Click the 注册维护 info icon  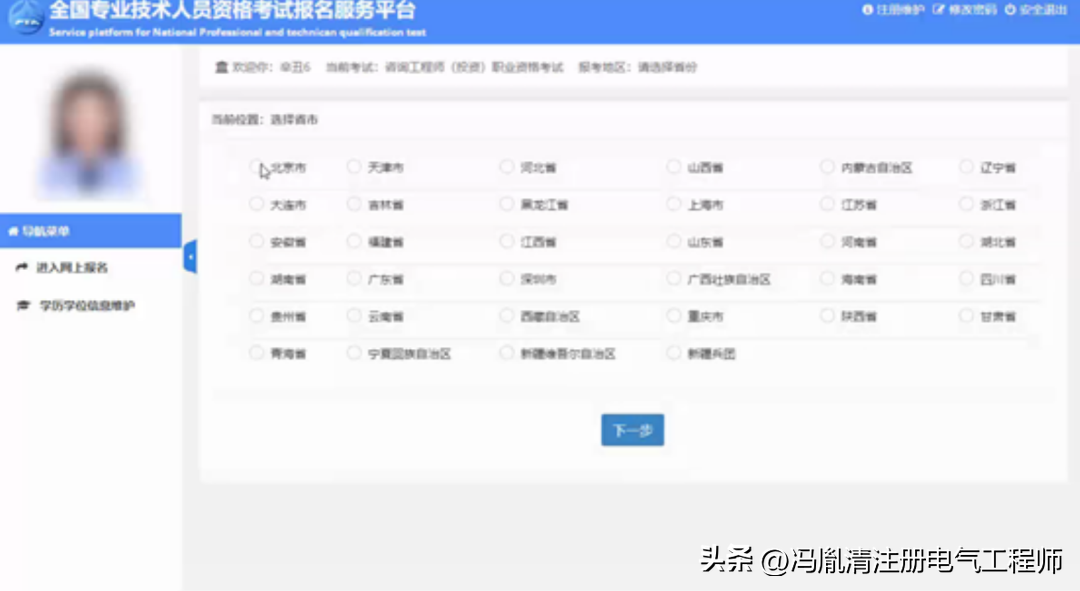[868, 10]
